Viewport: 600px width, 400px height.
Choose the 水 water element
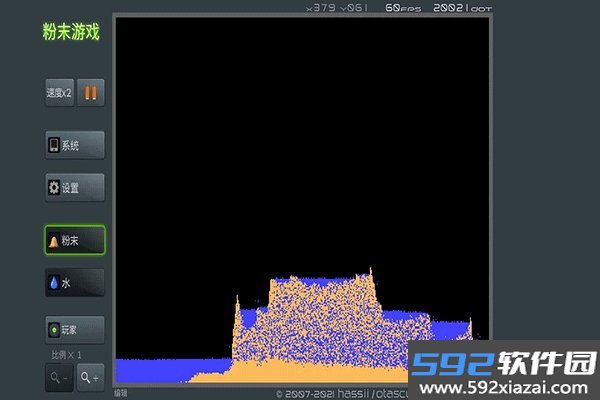tap(75, 283)
